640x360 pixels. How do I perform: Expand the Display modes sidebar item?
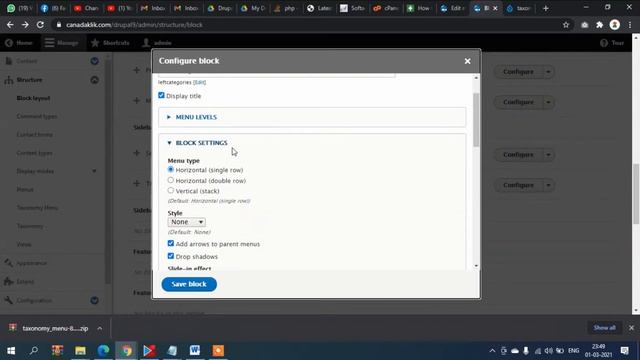click(x=94, y=171)
